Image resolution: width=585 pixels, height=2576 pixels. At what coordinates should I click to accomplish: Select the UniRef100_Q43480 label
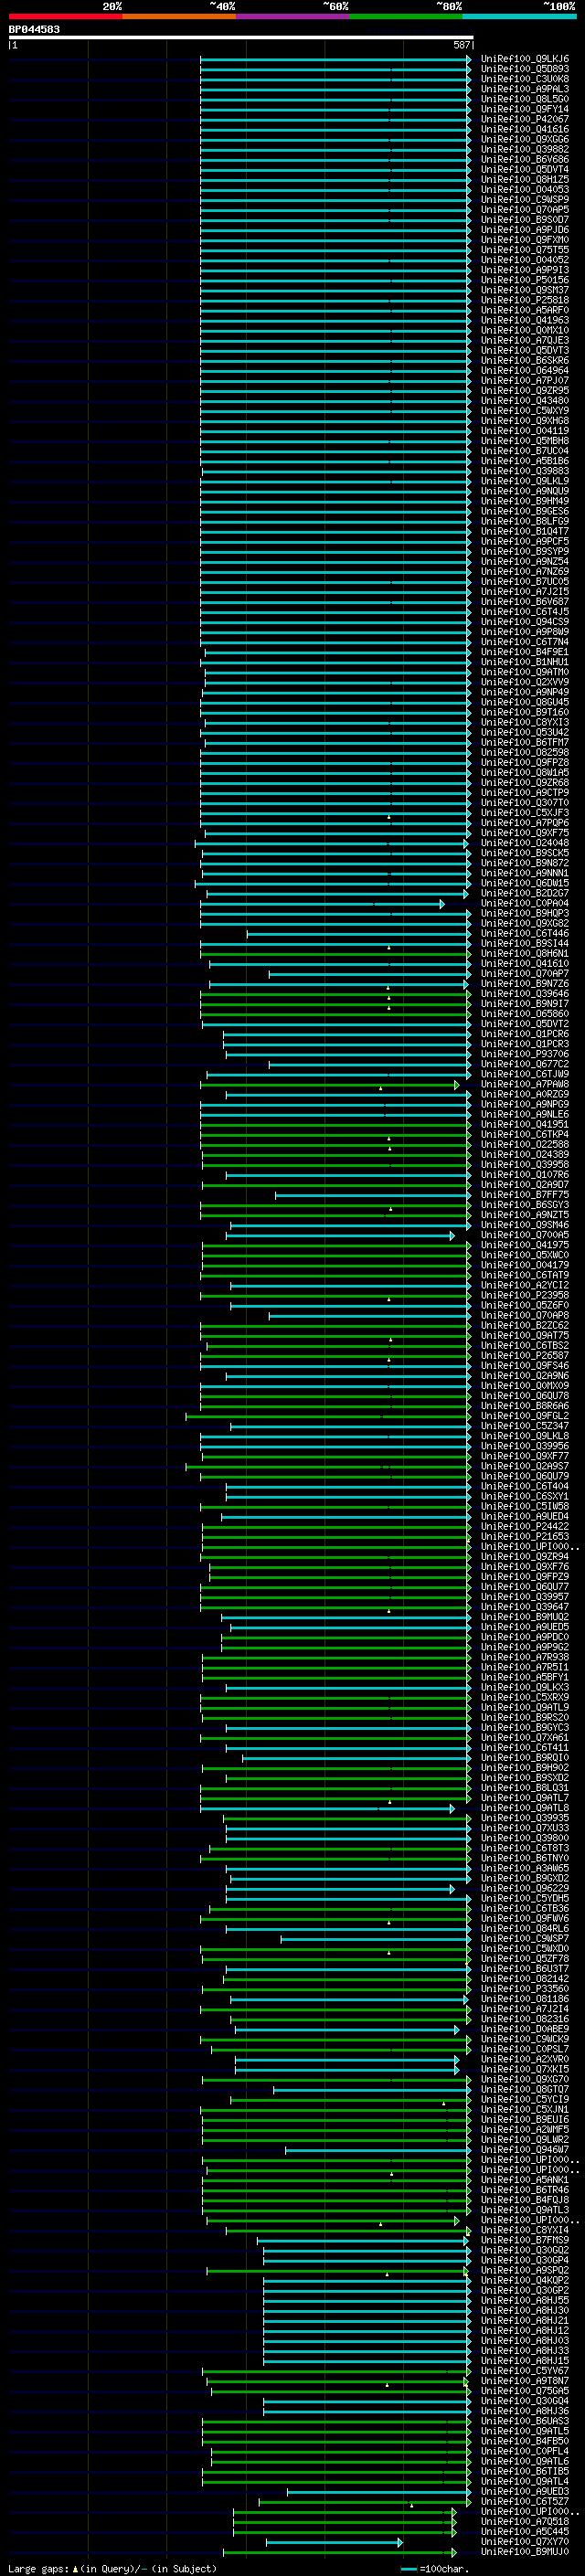(525, 401)
